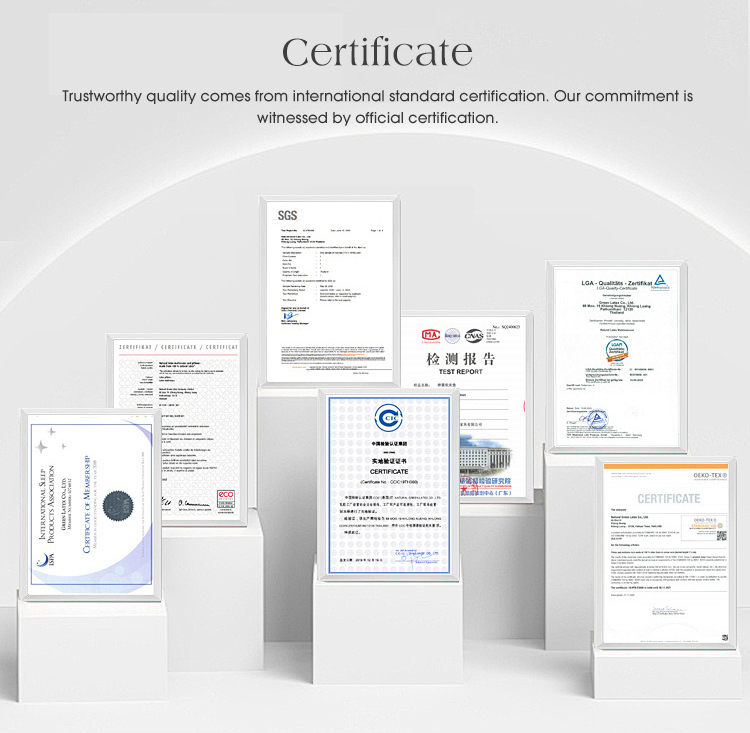750x733 pixels.
Task: Click the "Trustworthy quality comes from" tagline
Action: point(377,107)
